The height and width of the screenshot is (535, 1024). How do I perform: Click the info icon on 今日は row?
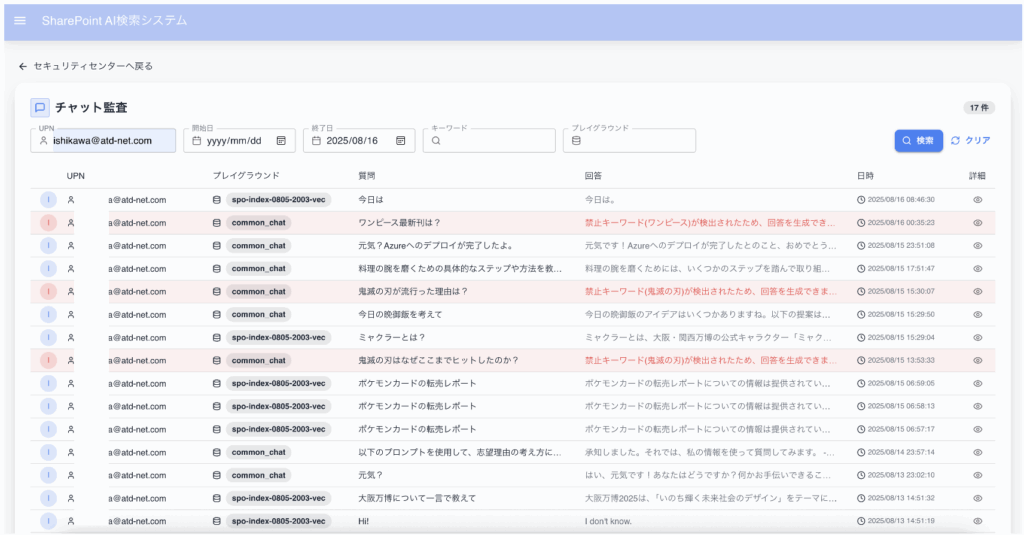click(48, 200)
